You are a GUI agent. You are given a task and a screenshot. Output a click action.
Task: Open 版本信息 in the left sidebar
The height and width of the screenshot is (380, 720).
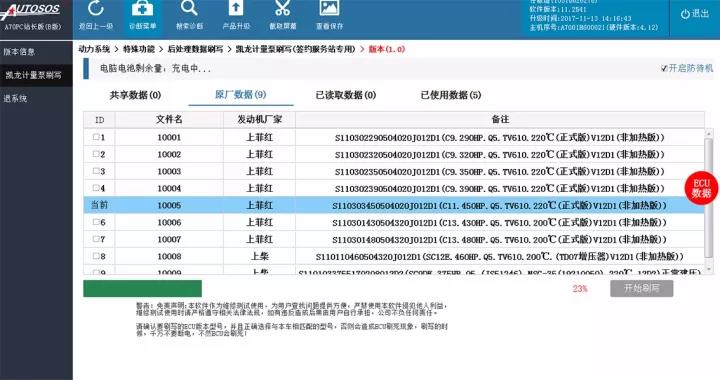[x=19, y=51]
